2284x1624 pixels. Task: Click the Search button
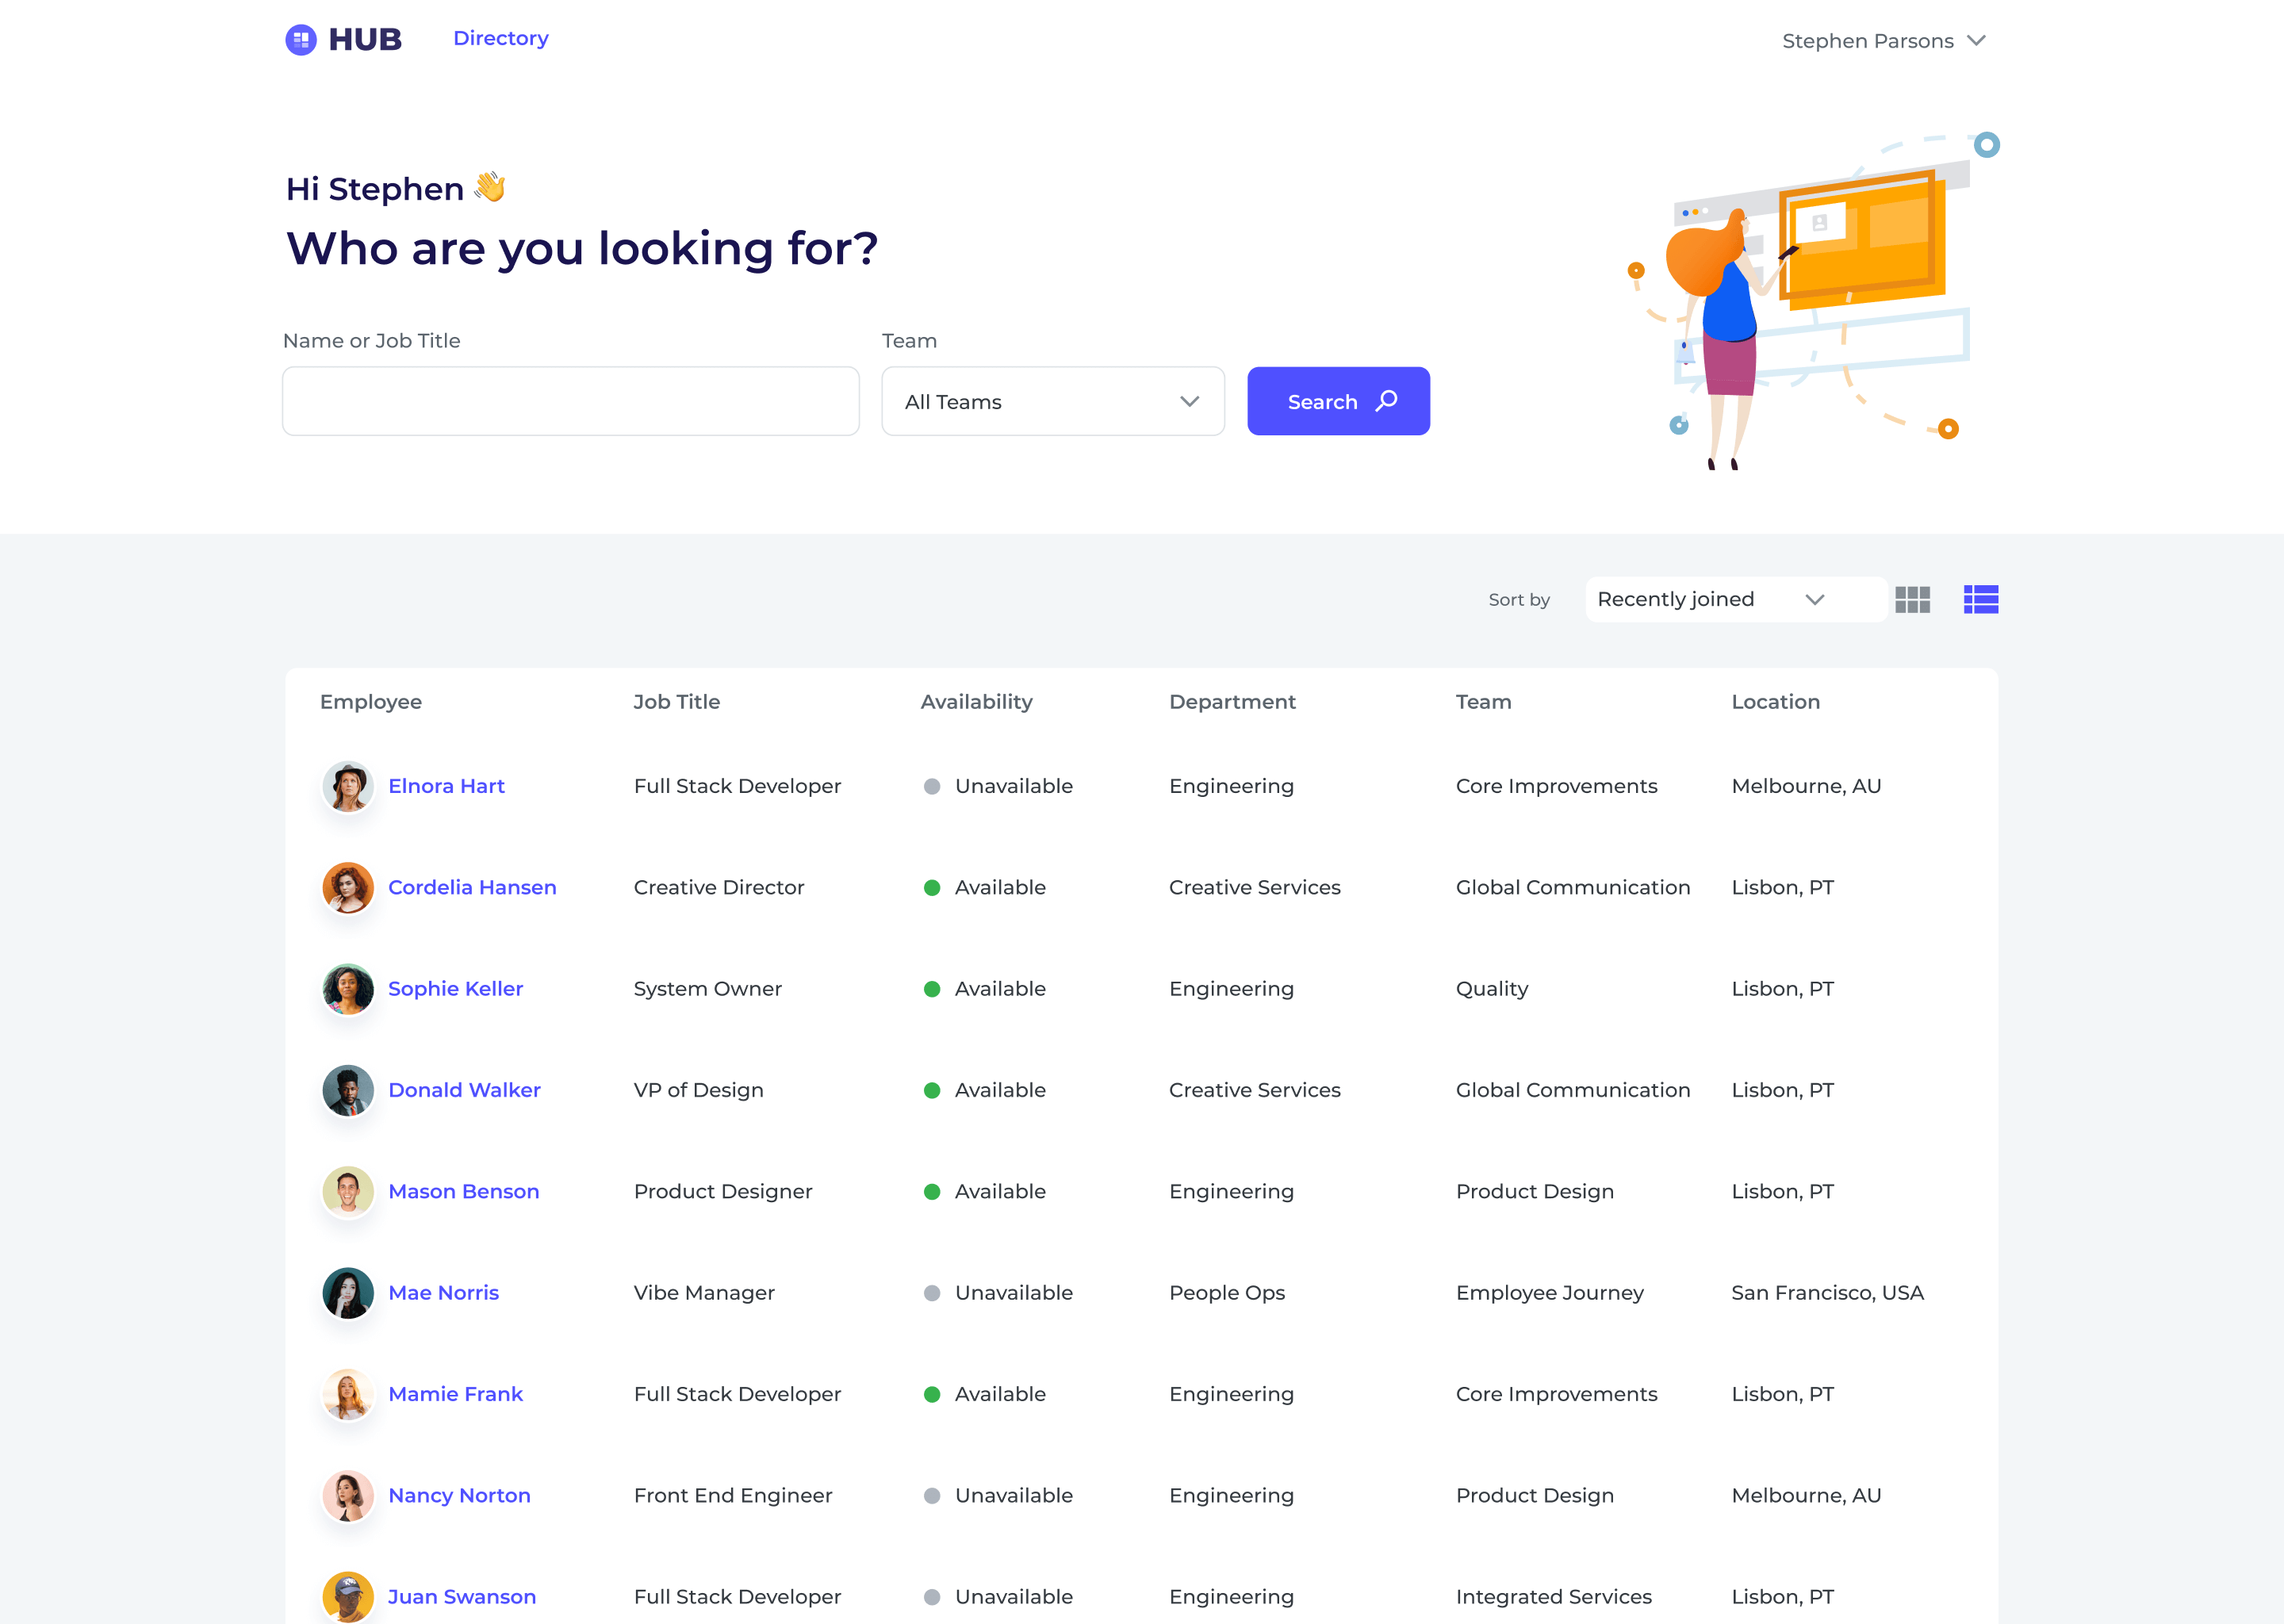click(1338, 401)
